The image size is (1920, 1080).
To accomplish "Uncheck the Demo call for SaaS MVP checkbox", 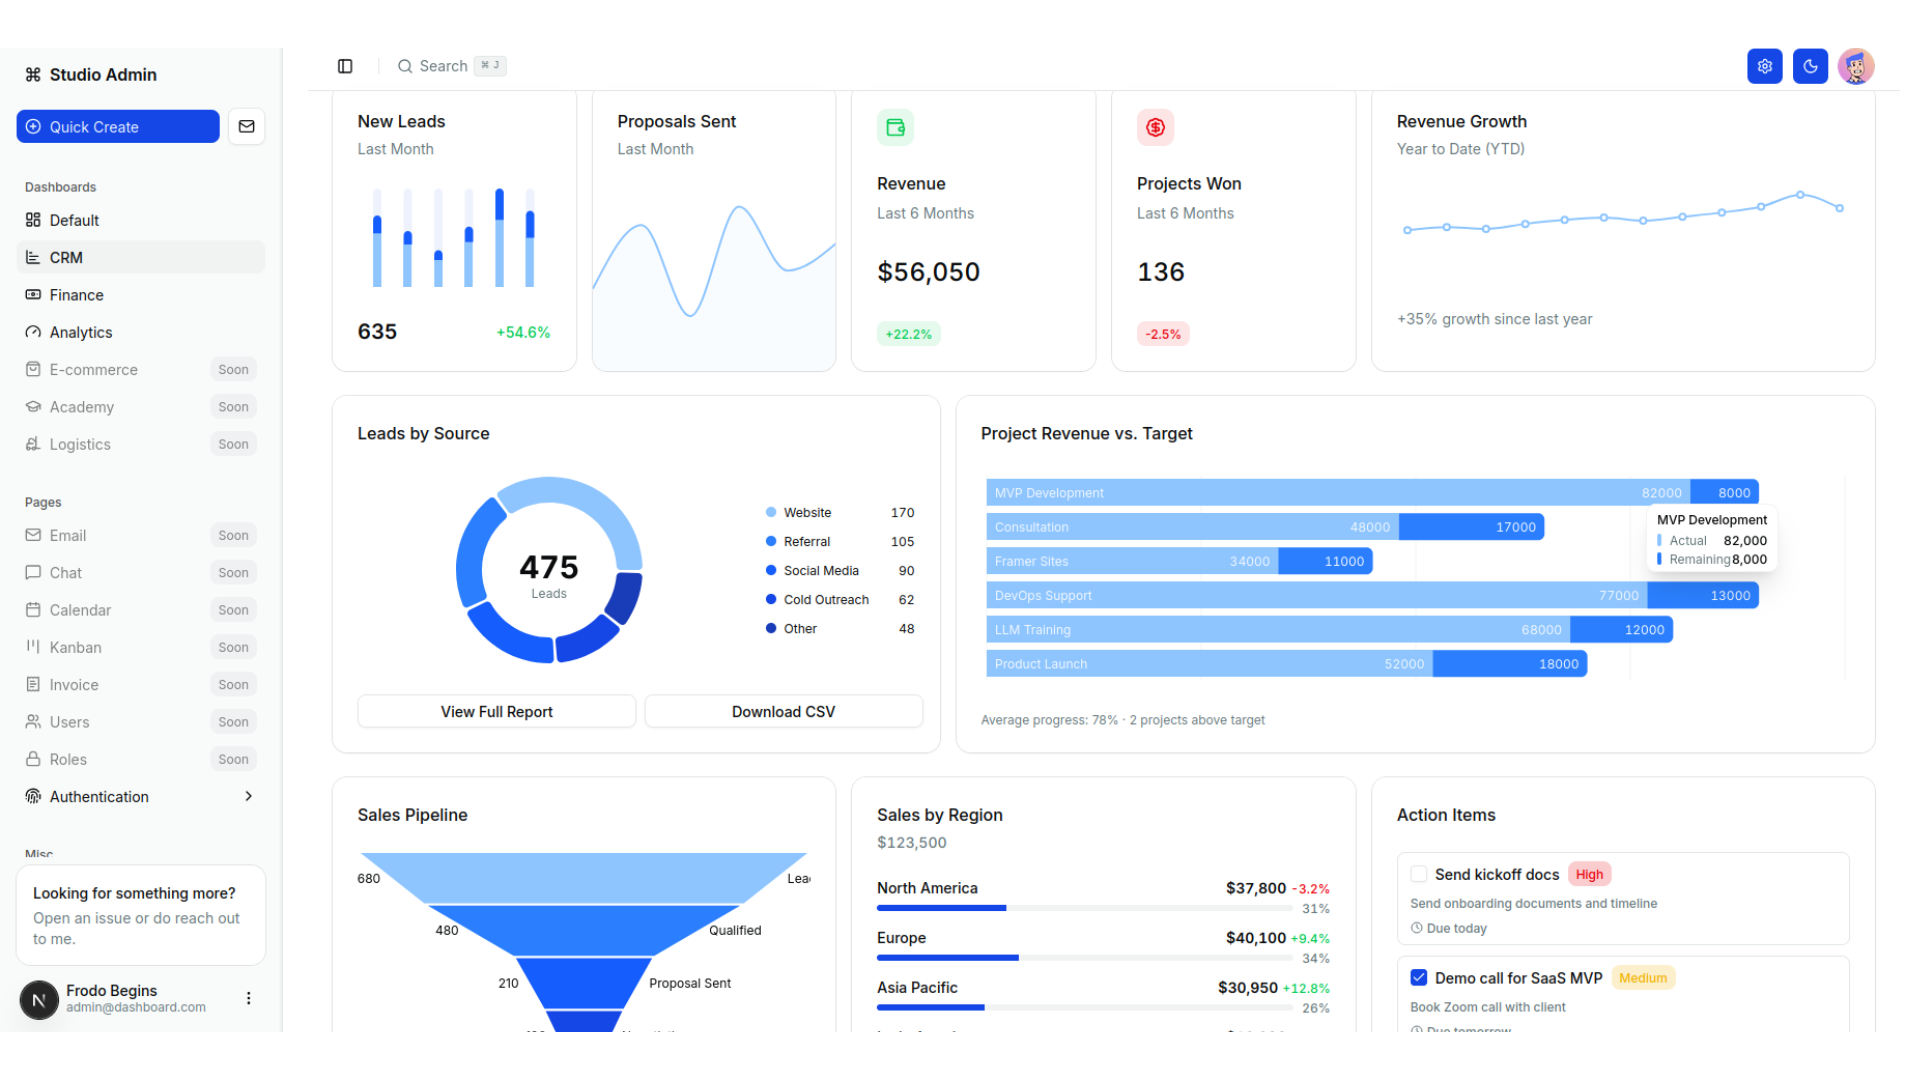I will (x=1418, y=978).
